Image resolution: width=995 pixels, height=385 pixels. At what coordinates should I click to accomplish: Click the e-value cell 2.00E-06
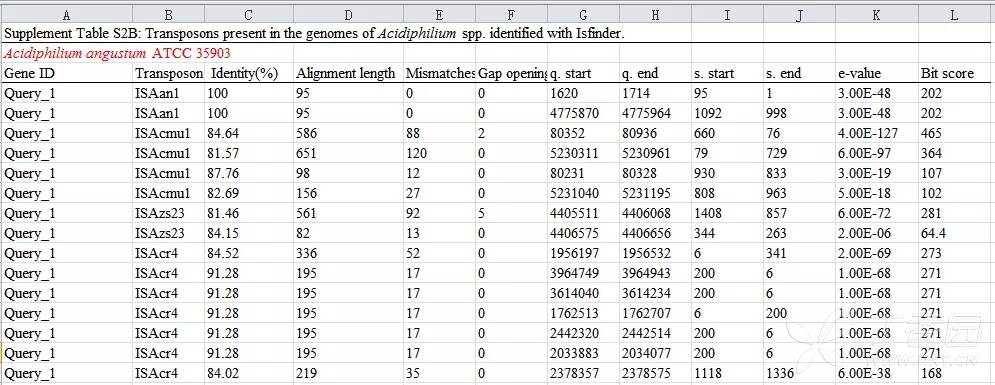[x=876, y=233]
